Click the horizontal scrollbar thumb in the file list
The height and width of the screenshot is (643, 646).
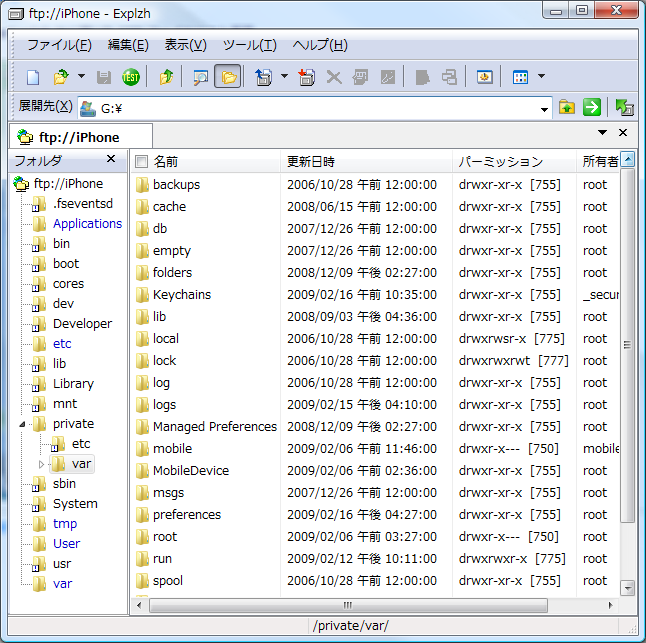(348, 605)
